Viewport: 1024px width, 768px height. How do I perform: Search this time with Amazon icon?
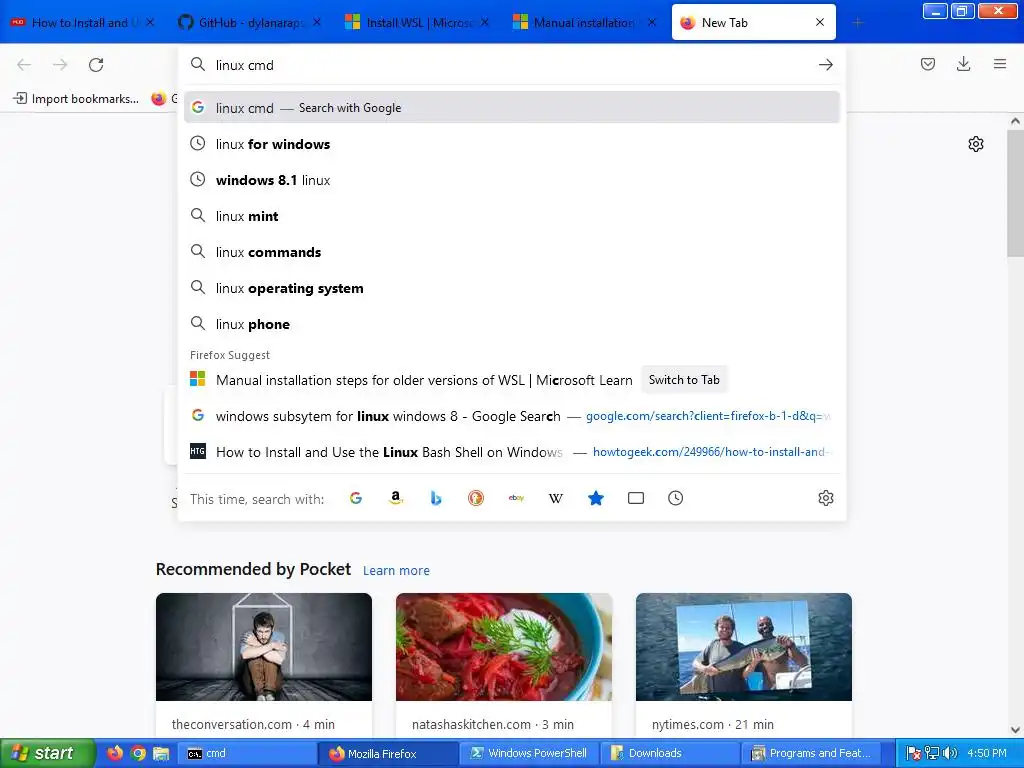point(396,498)
